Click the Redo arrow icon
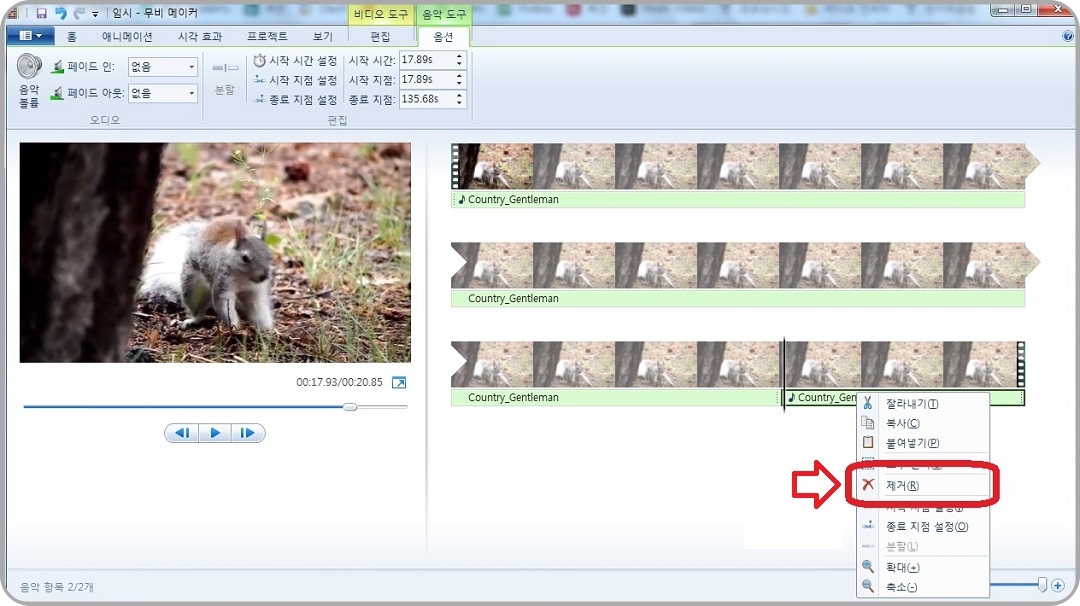The image size is (1080, 606). [79, 13]
